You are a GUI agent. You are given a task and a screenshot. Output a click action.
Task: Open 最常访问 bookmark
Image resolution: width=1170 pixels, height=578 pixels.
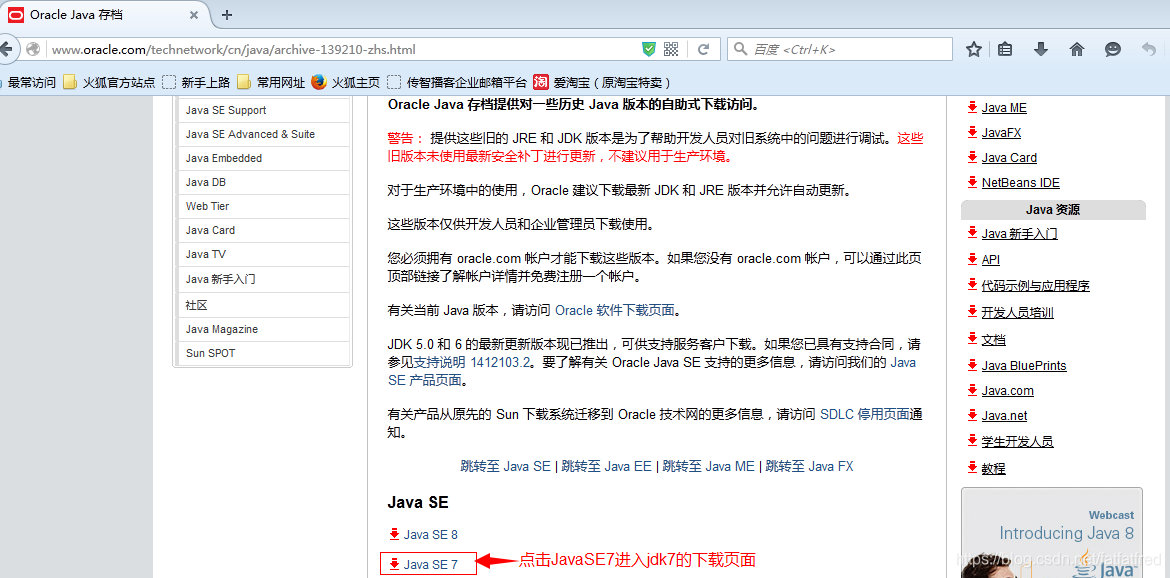[32, 82]
